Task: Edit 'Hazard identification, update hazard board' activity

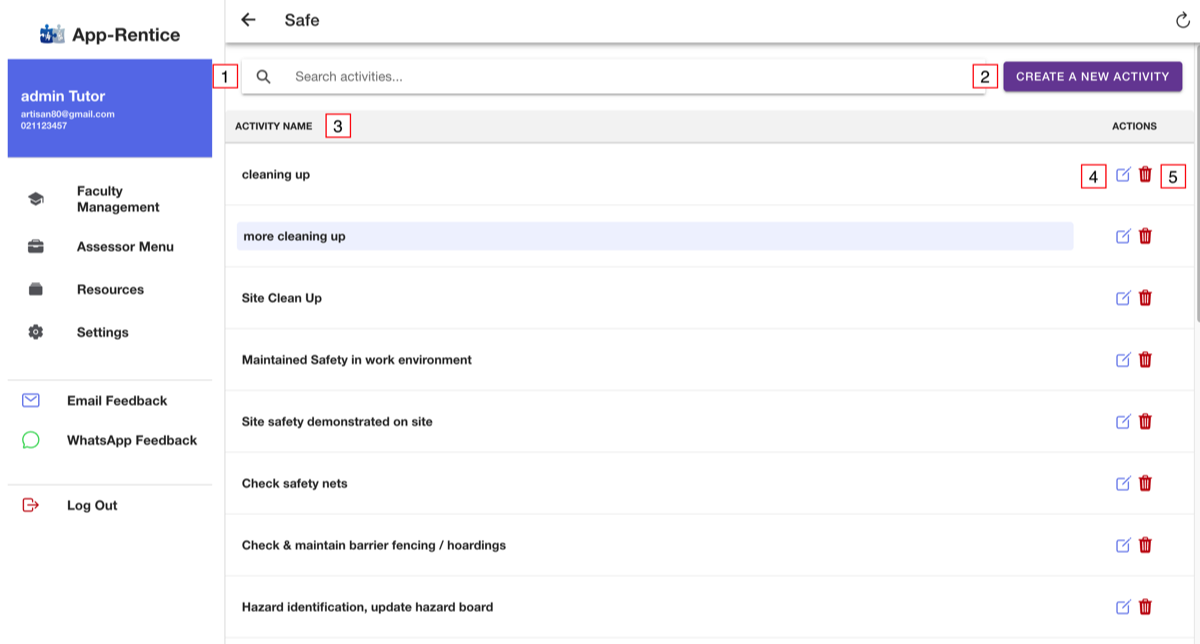Action: pyautogui.click(x=1123, y=607)
